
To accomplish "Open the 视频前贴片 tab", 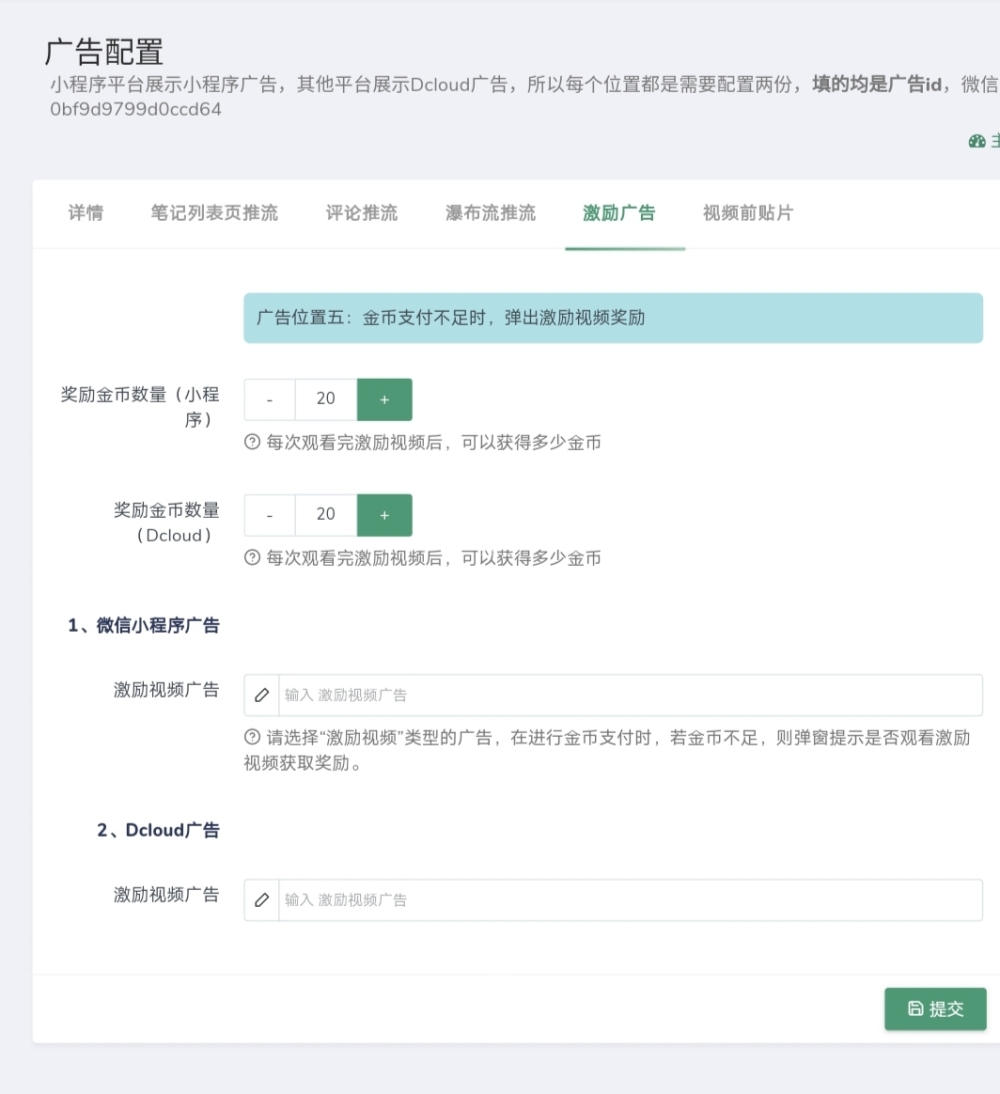I will click(x=748, y=213).
